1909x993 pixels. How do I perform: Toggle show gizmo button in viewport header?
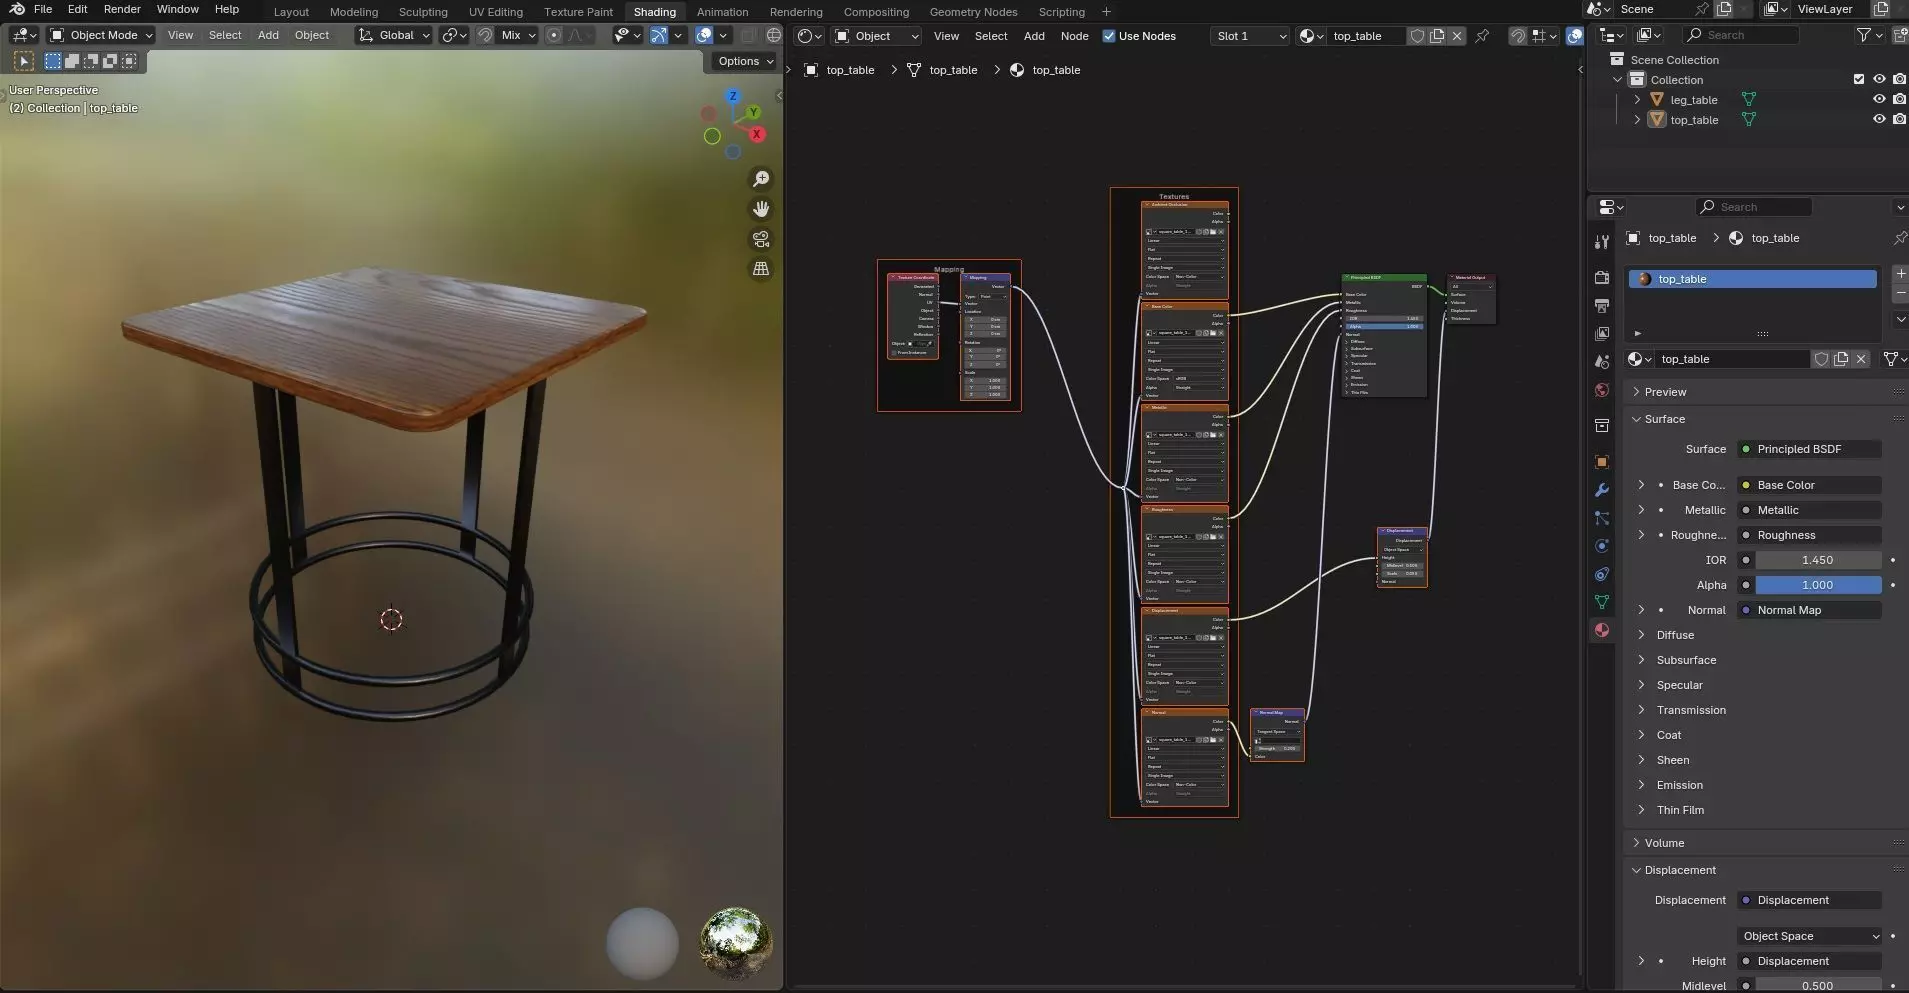coord(659,35)
